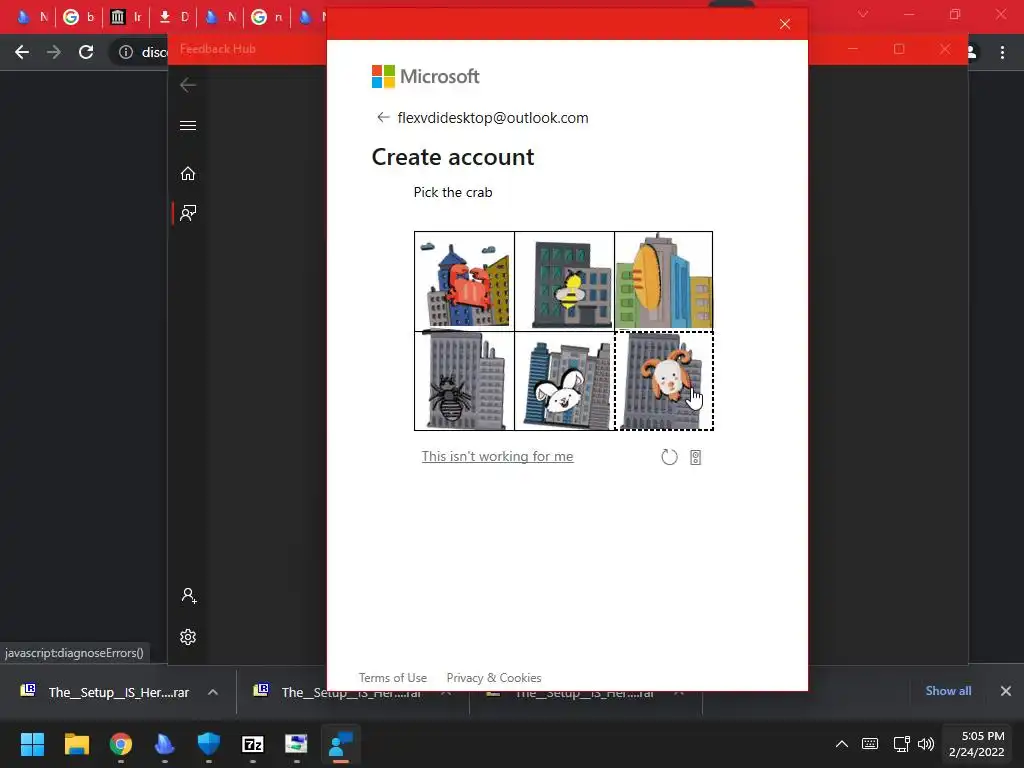The image size is (1024, 768).
Task: Select the white rabbit image tile
Action: point(564,381)
